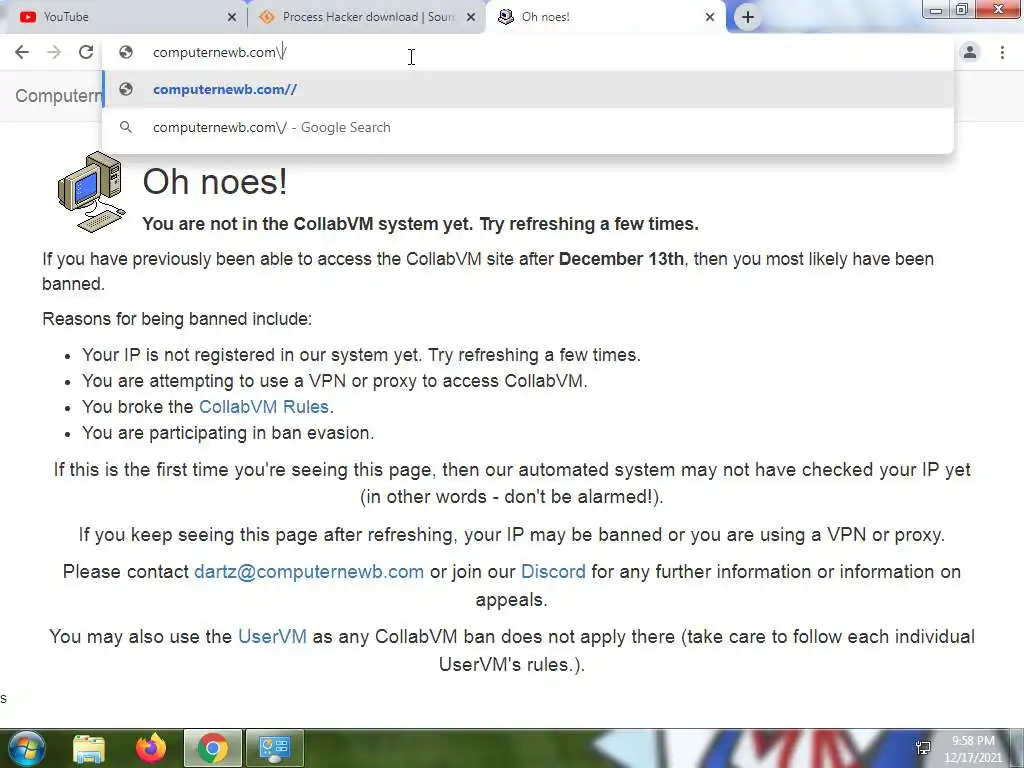Open File Explorer from the taskbar
The height and width of the screenshot is (768, 1024).
[x=89, y=748]
